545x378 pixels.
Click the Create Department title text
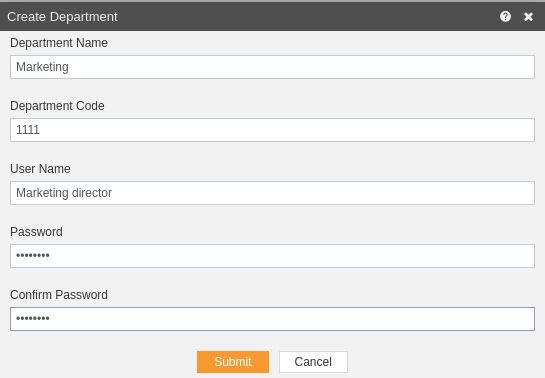pos(62,17)
